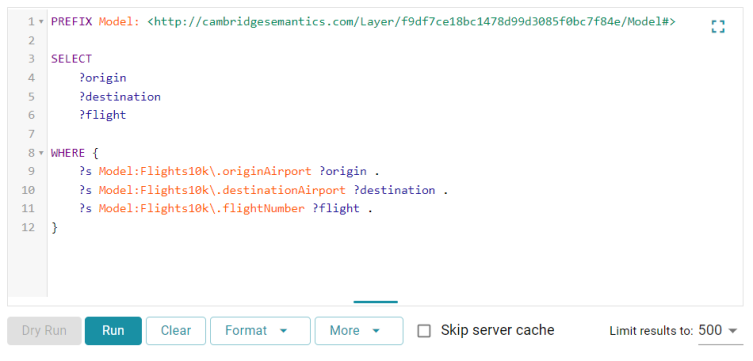
Task: Click the cambridgesemantics.com URL in prefix
Action: (x=412, y=22)
